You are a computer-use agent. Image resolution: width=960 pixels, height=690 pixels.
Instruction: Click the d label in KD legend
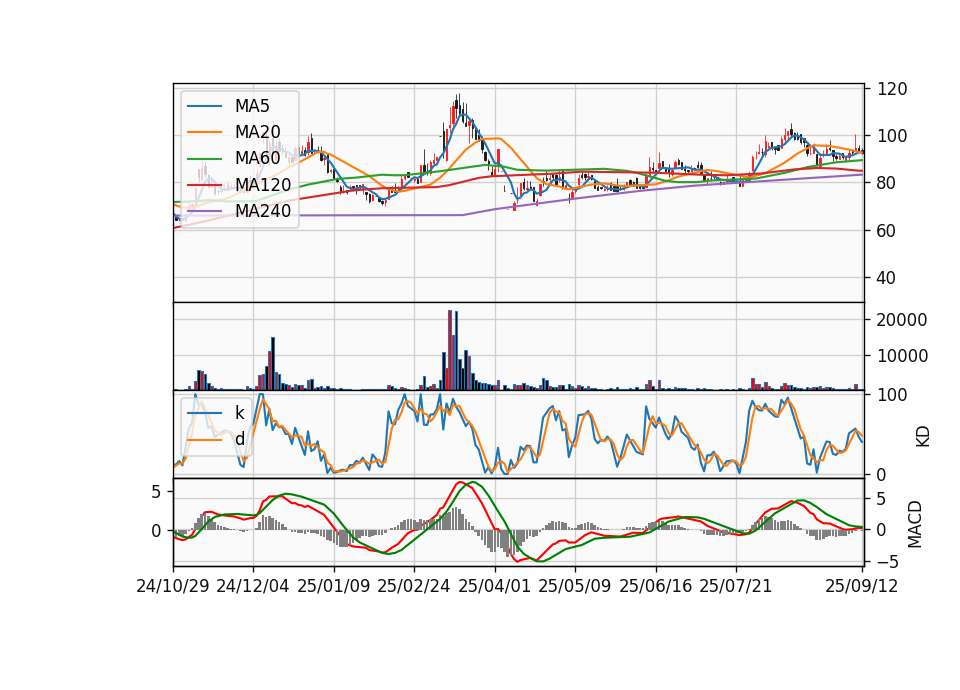tap(239, 439)
